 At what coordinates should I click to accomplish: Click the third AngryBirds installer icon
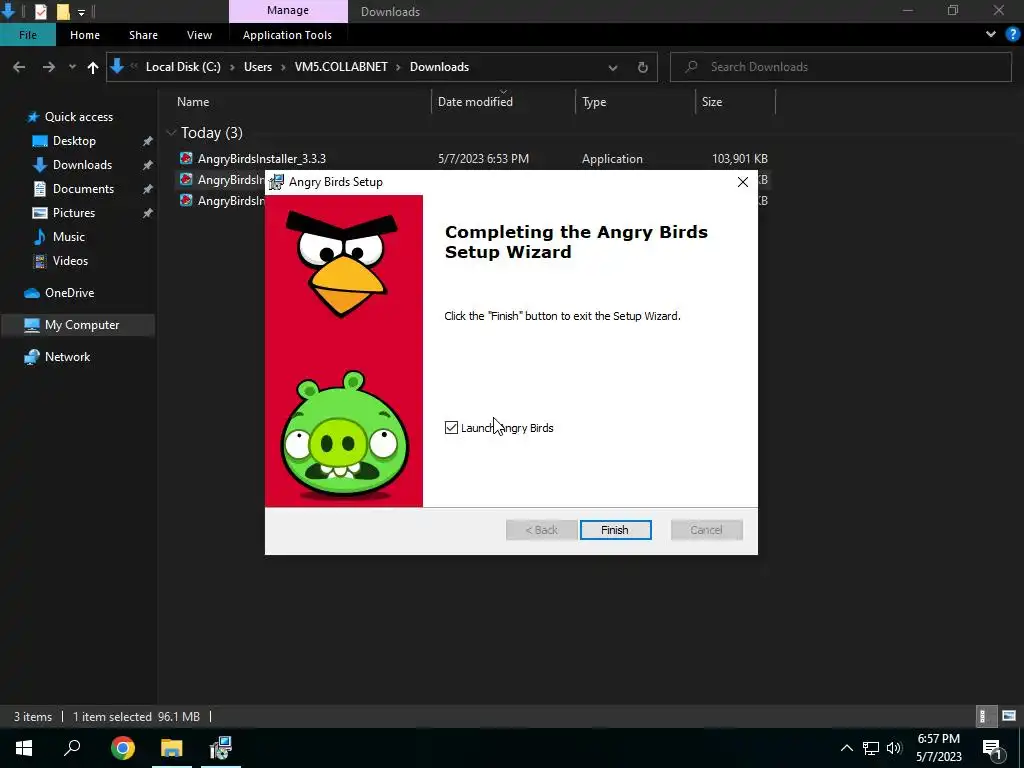[x=186, y=200]
